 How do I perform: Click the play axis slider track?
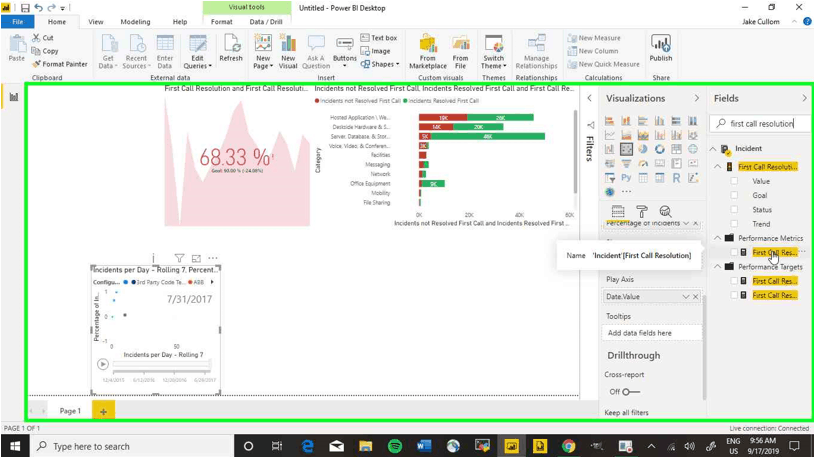[x=161, y=364]
